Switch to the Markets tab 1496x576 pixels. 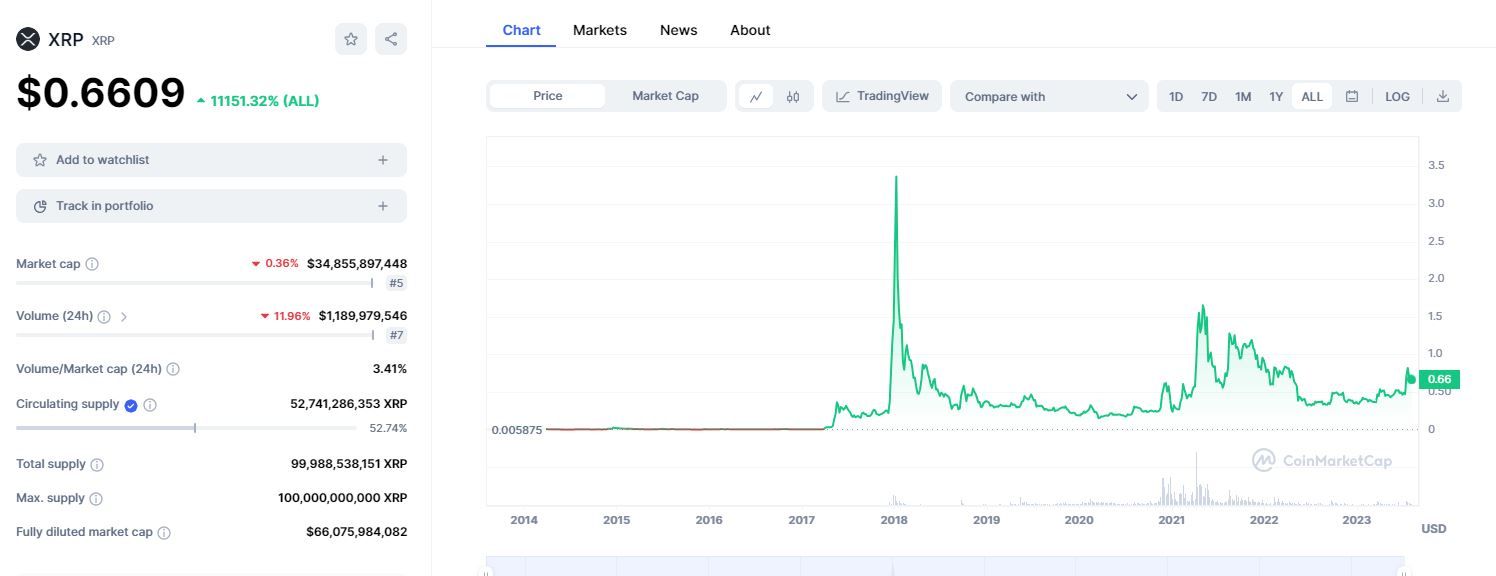599,30
